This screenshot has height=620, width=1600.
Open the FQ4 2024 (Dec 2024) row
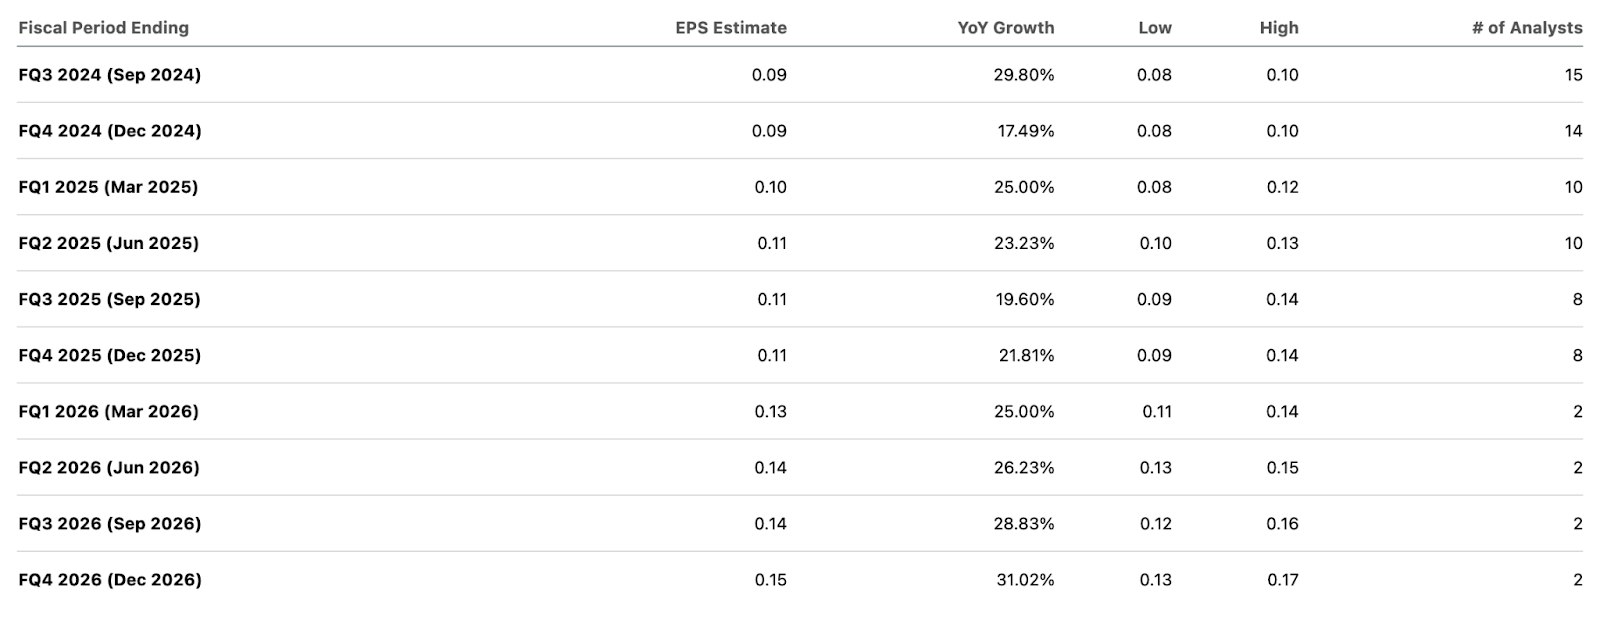click(109, 131)
